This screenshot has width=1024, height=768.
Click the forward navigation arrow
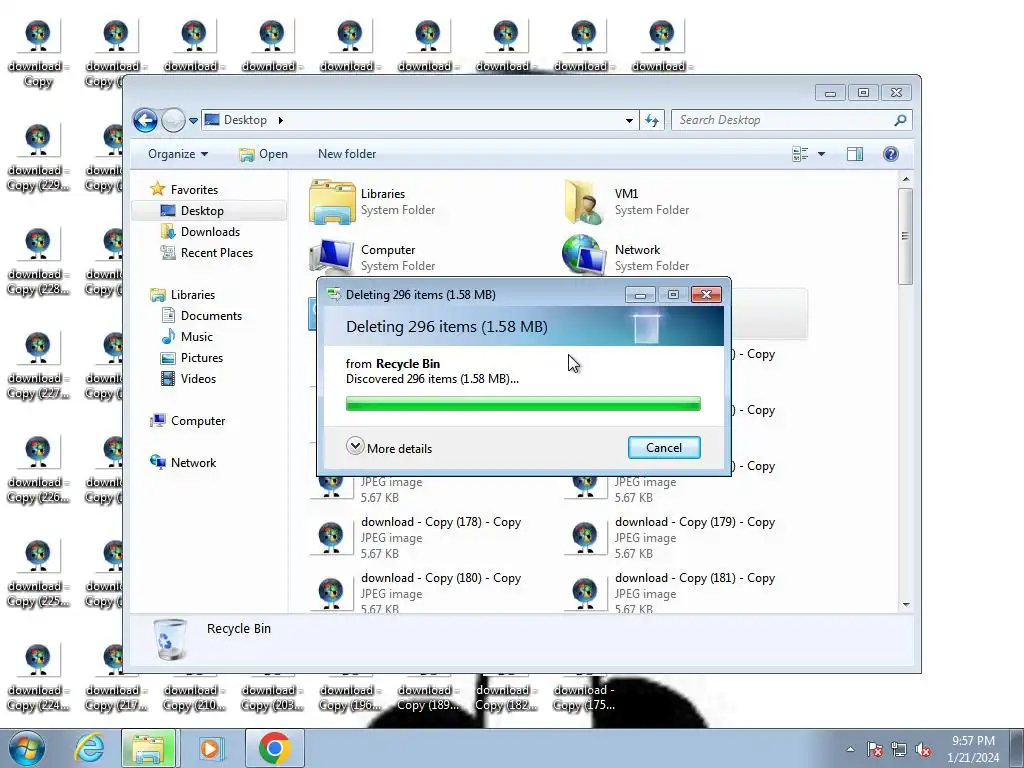point(173,120)
